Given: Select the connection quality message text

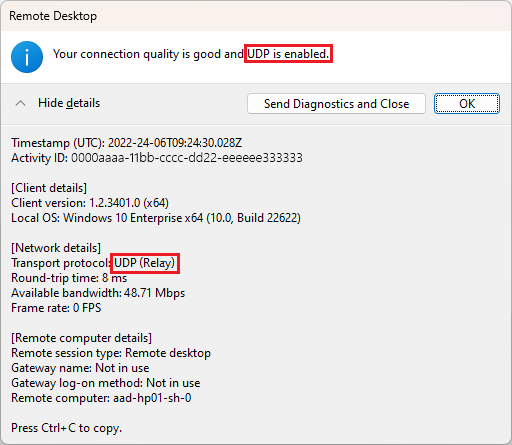Looking at the screenshot, I should tap(191, 54).
